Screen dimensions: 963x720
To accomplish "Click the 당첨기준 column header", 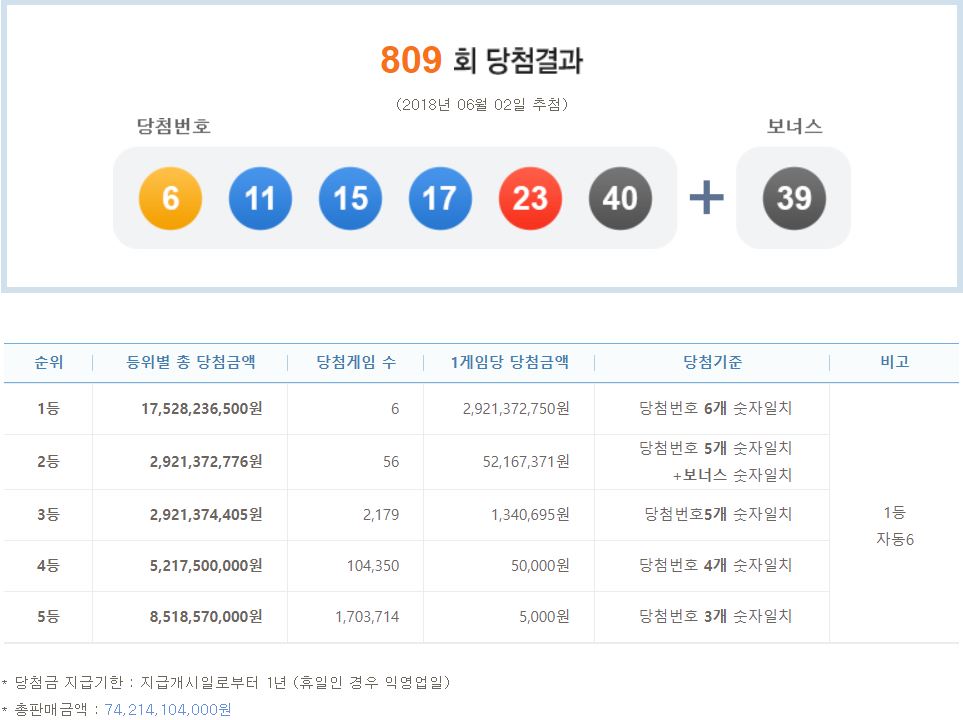I will tap(712, 362).
